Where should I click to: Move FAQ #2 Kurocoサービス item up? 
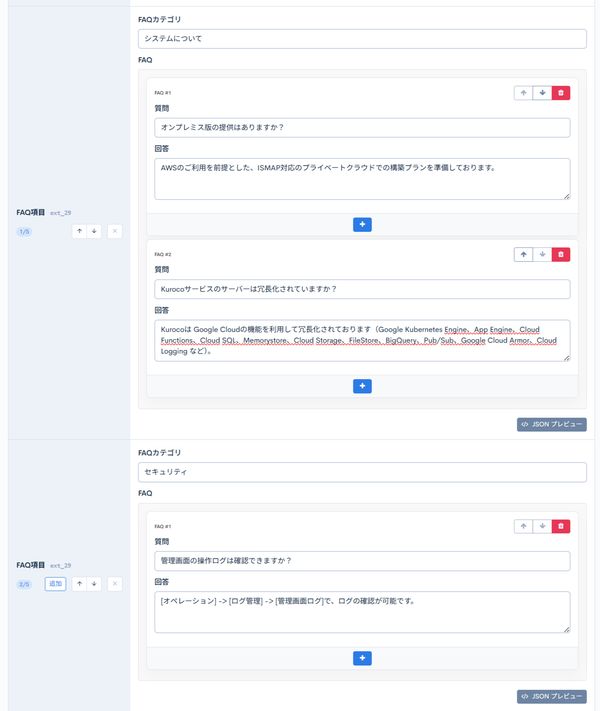[523, 254]
